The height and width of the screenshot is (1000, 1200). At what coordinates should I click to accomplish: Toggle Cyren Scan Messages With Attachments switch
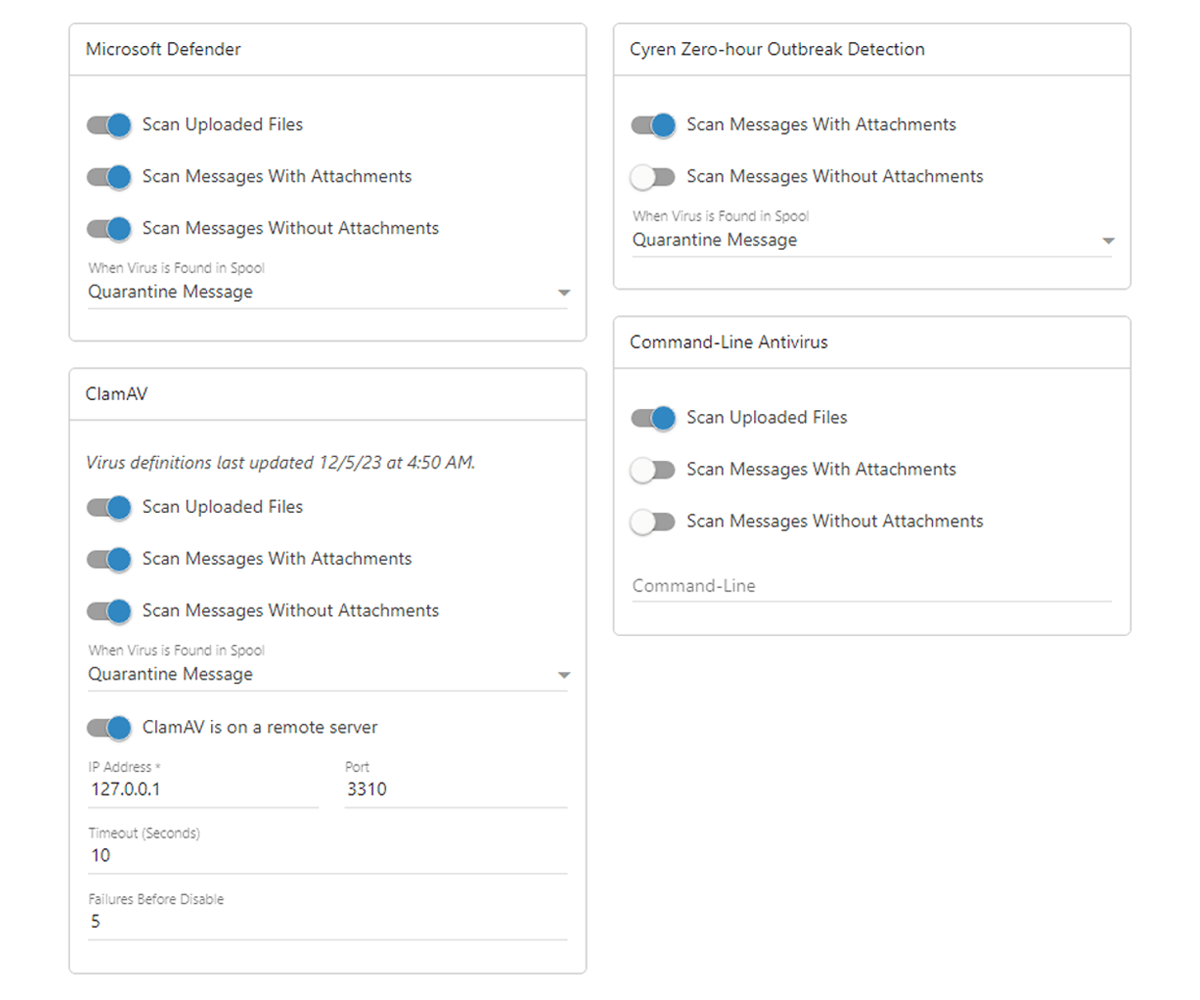tap(653, 125)
